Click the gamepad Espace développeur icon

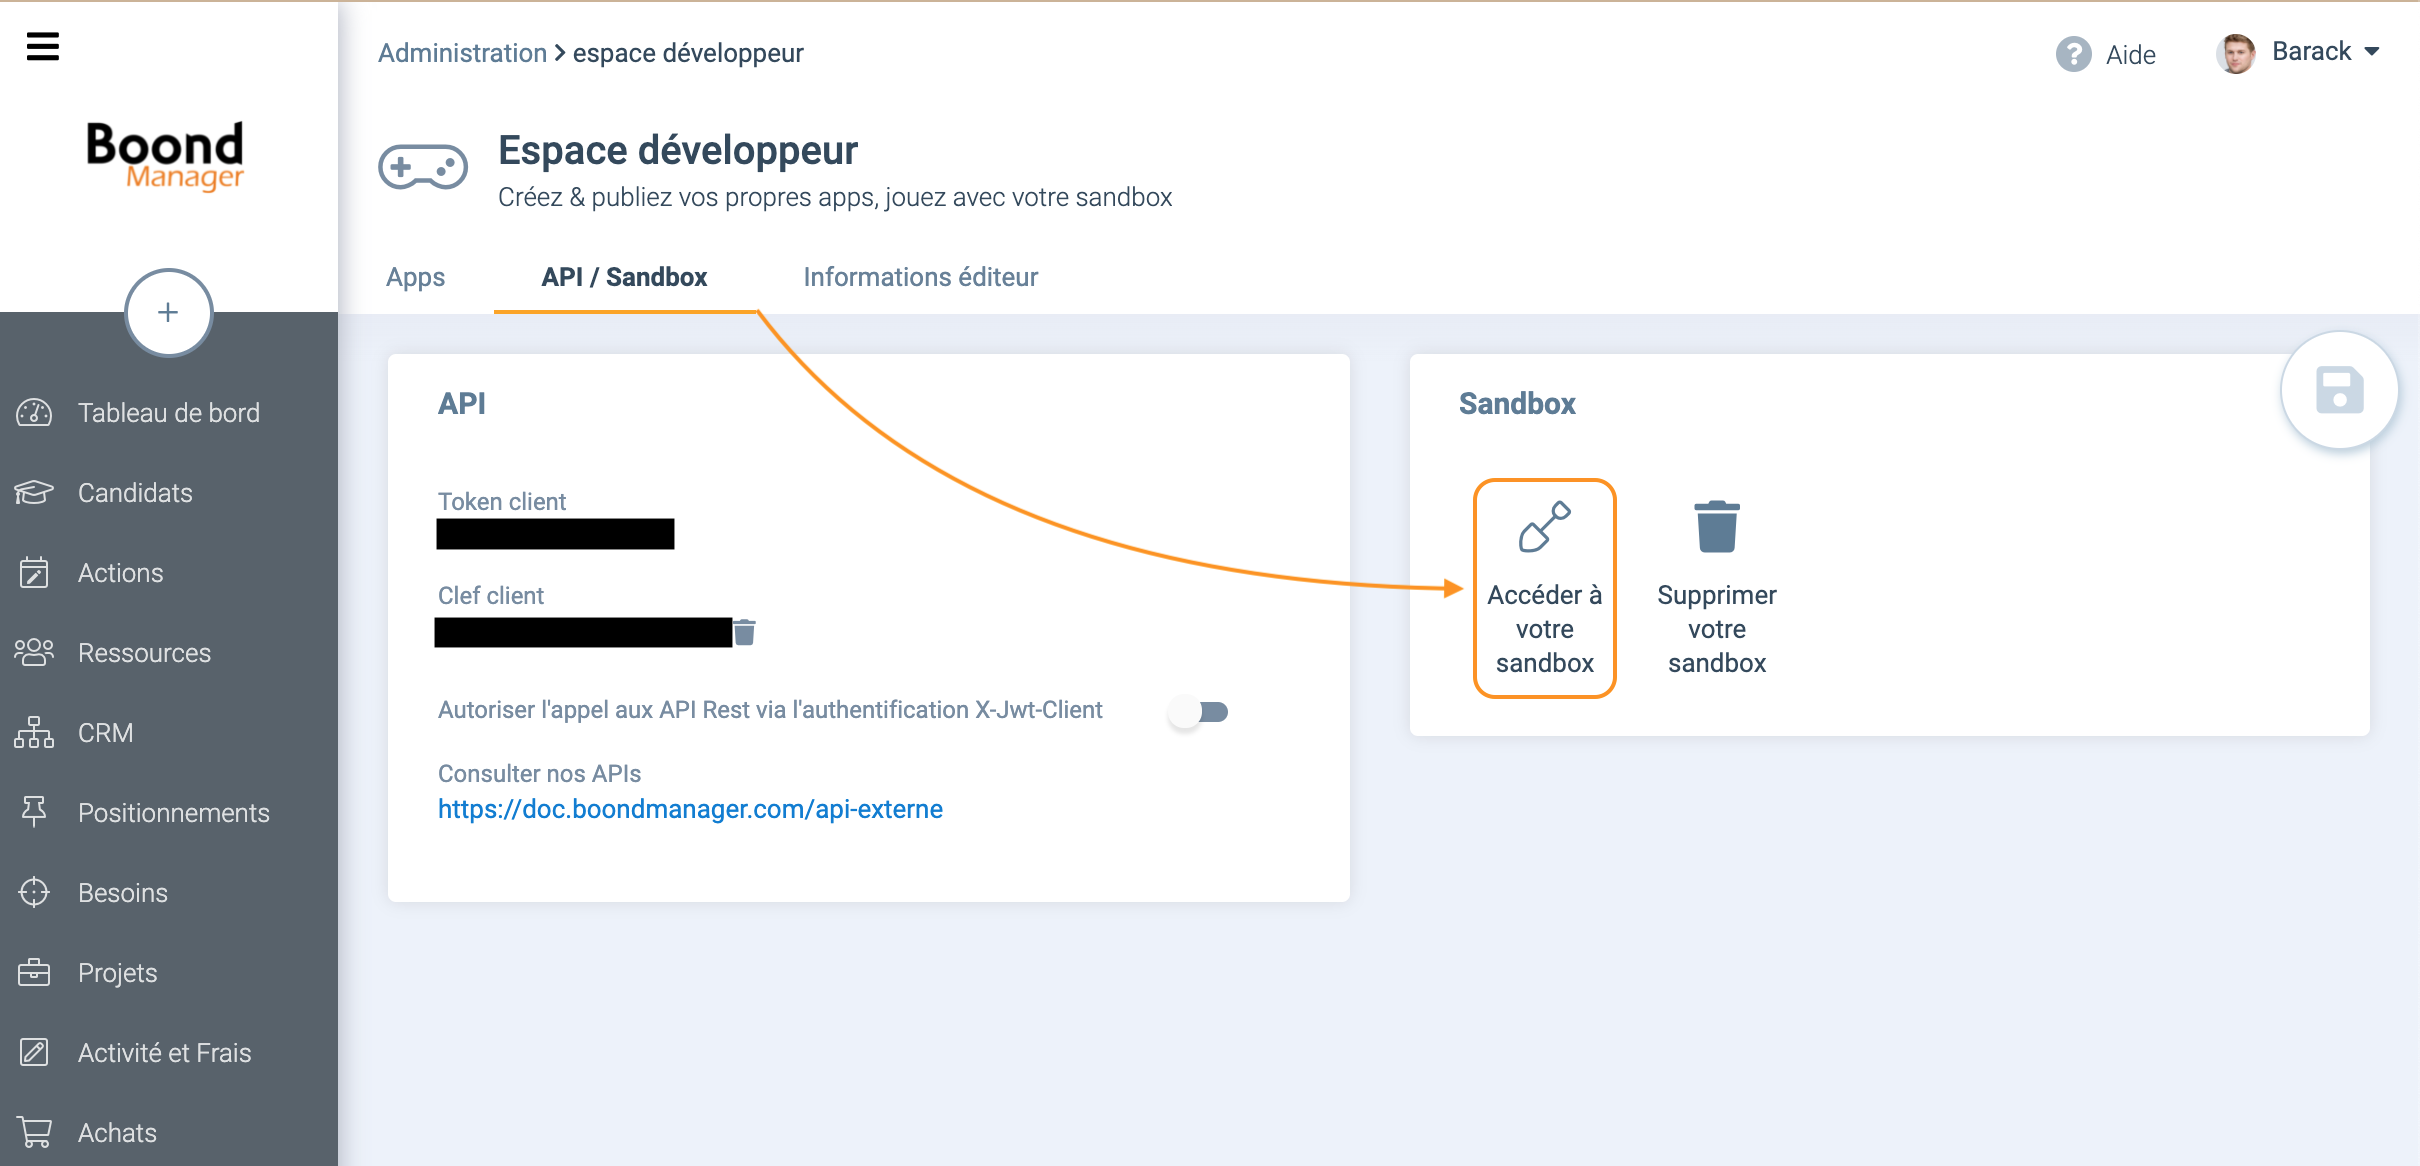tap(423, 167)
